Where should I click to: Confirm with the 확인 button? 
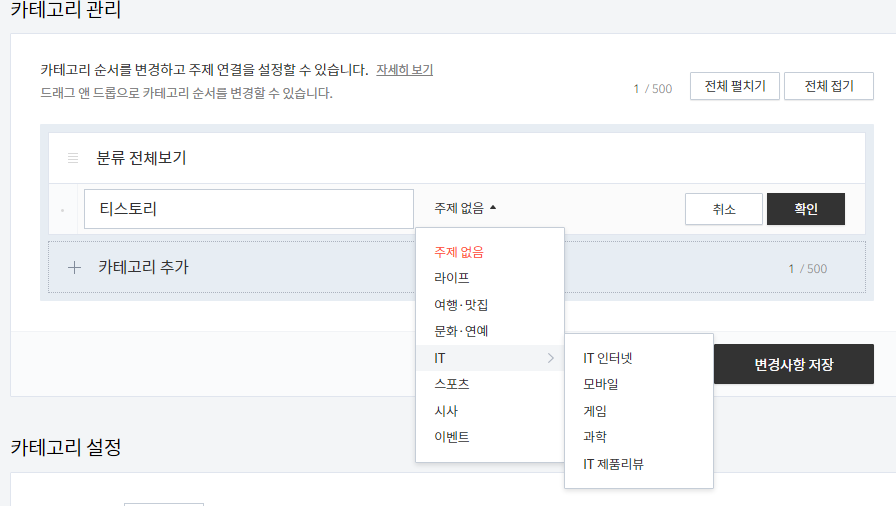pos(806,209)
